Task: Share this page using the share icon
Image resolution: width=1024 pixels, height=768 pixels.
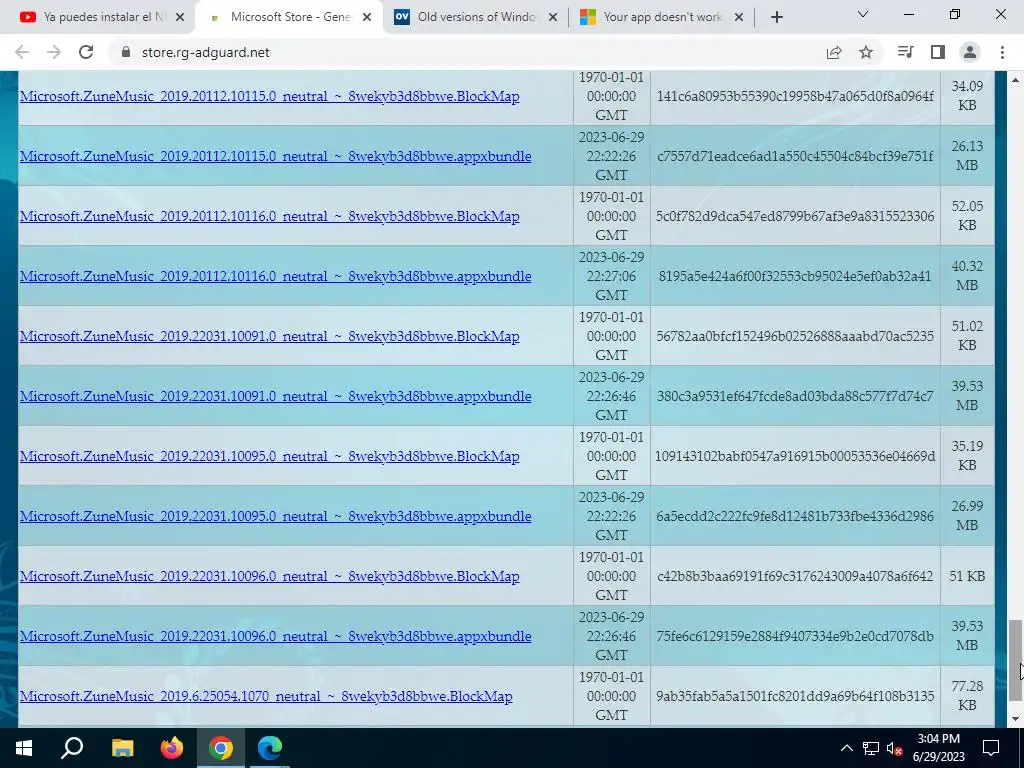Action: coord(834,52)
